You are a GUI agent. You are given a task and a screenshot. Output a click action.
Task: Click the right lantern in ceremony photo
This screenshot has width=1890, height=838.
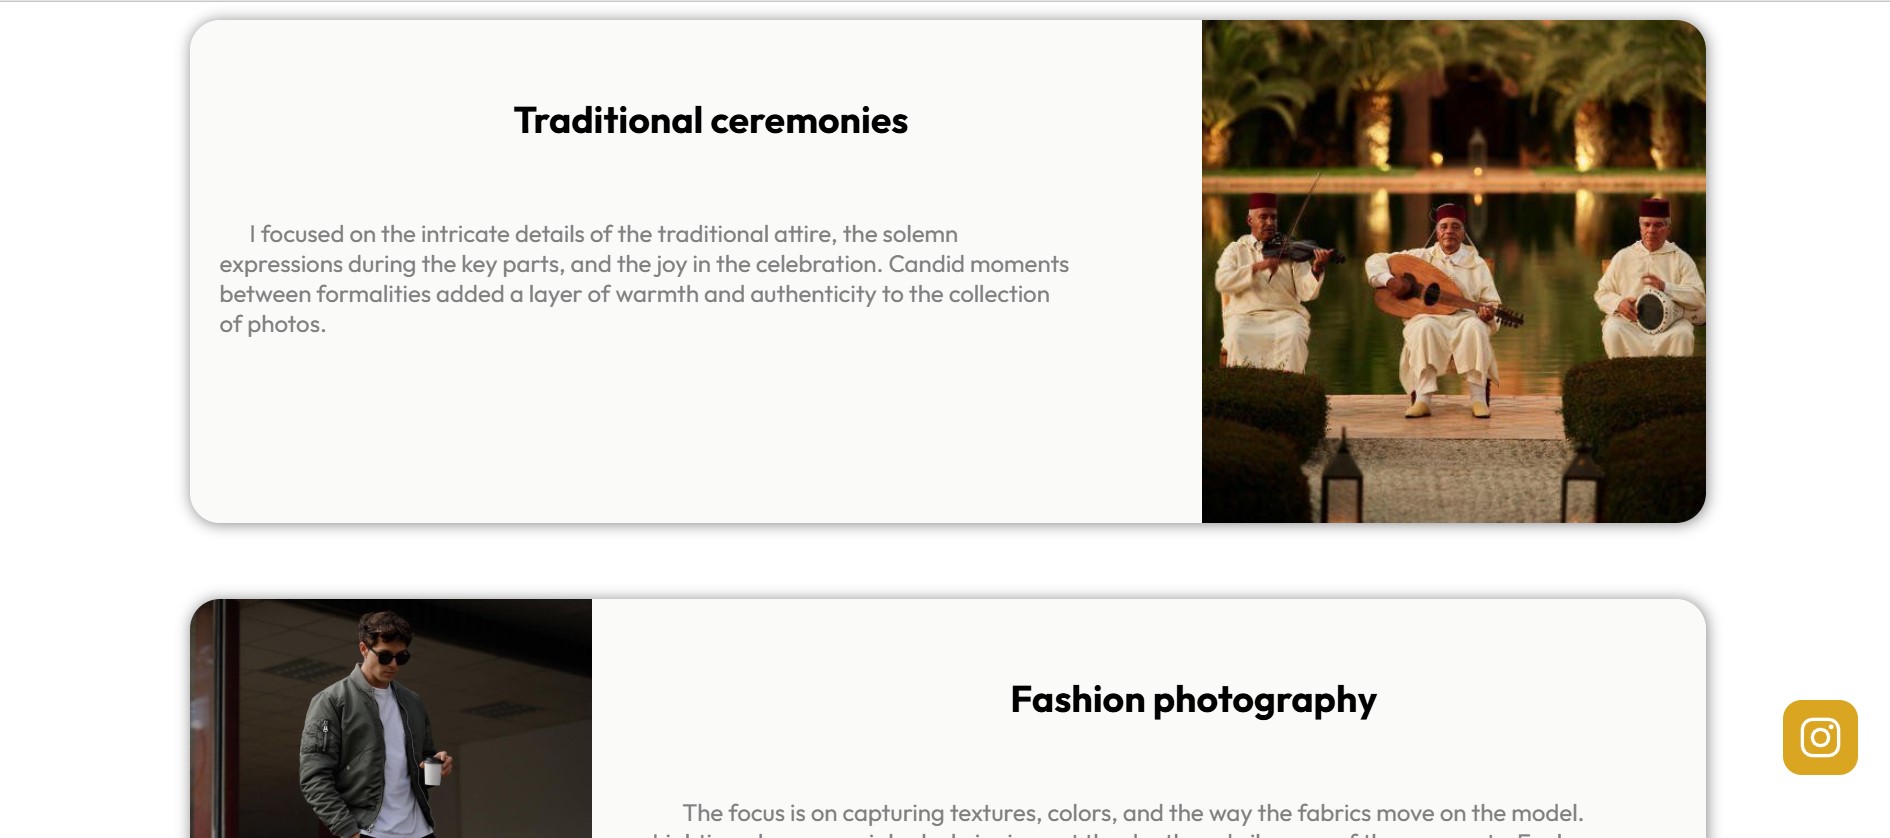[x=1579, y=482]
